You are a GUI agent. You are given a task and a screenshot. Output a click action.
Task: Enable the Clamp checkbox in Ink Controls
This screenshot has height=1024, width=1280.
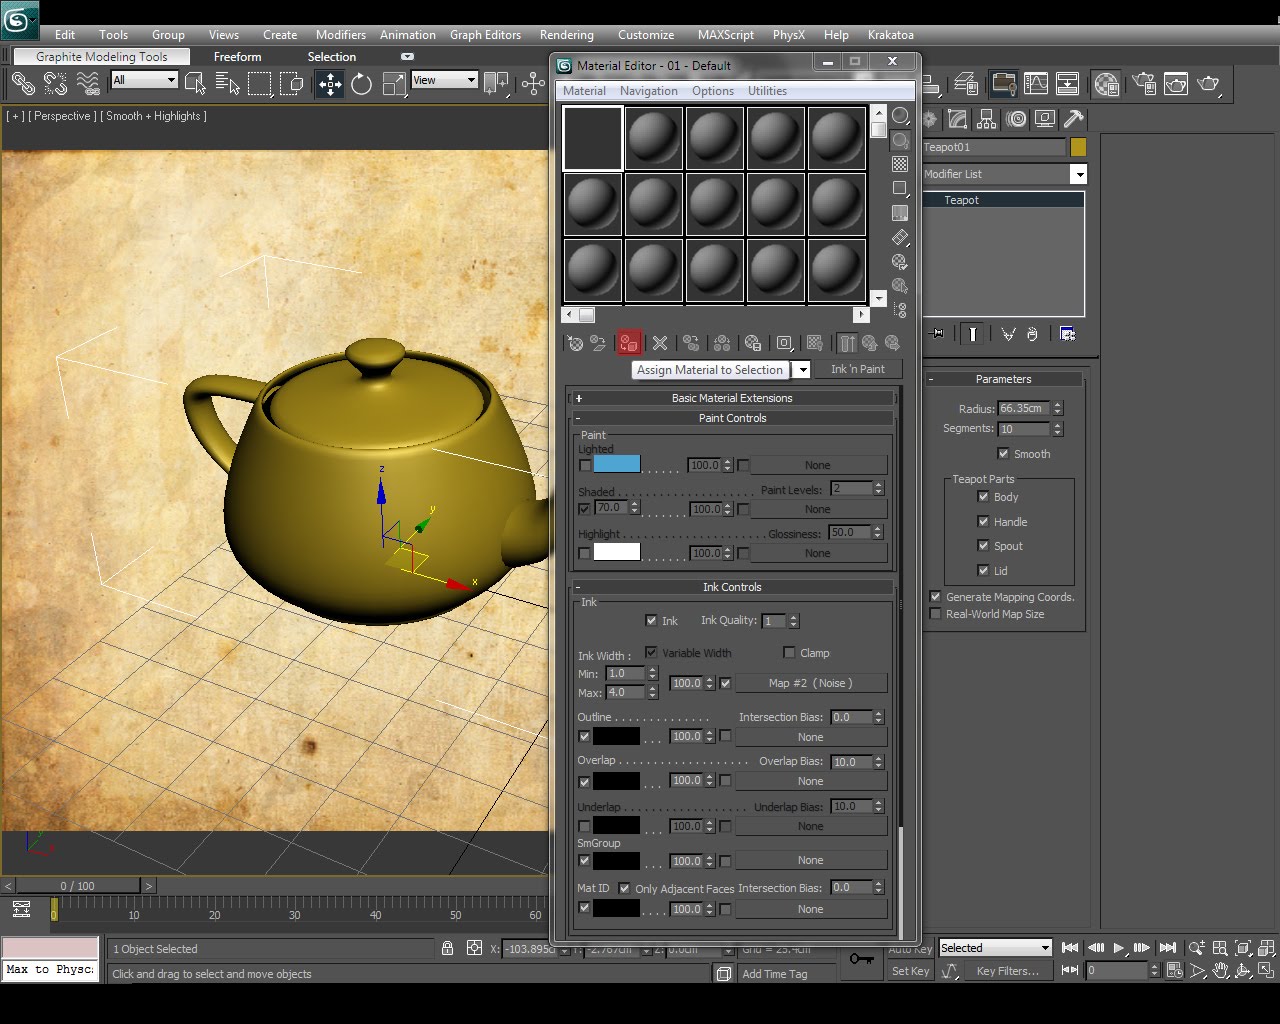[x=789, y=652]
